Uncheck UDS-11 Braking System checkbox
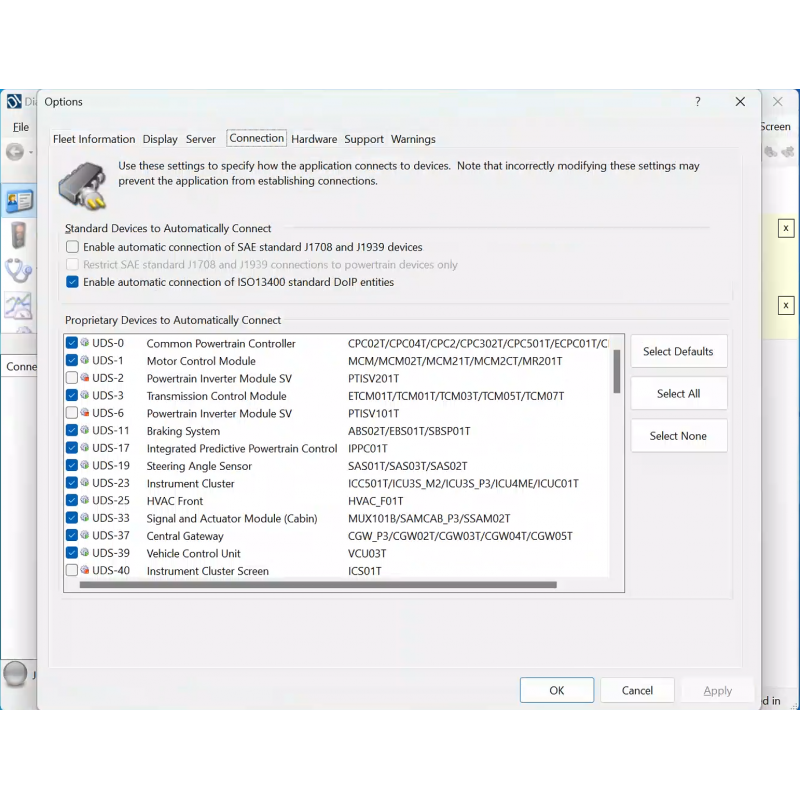Viewport: 800px width, 800px height. [72, 431]
